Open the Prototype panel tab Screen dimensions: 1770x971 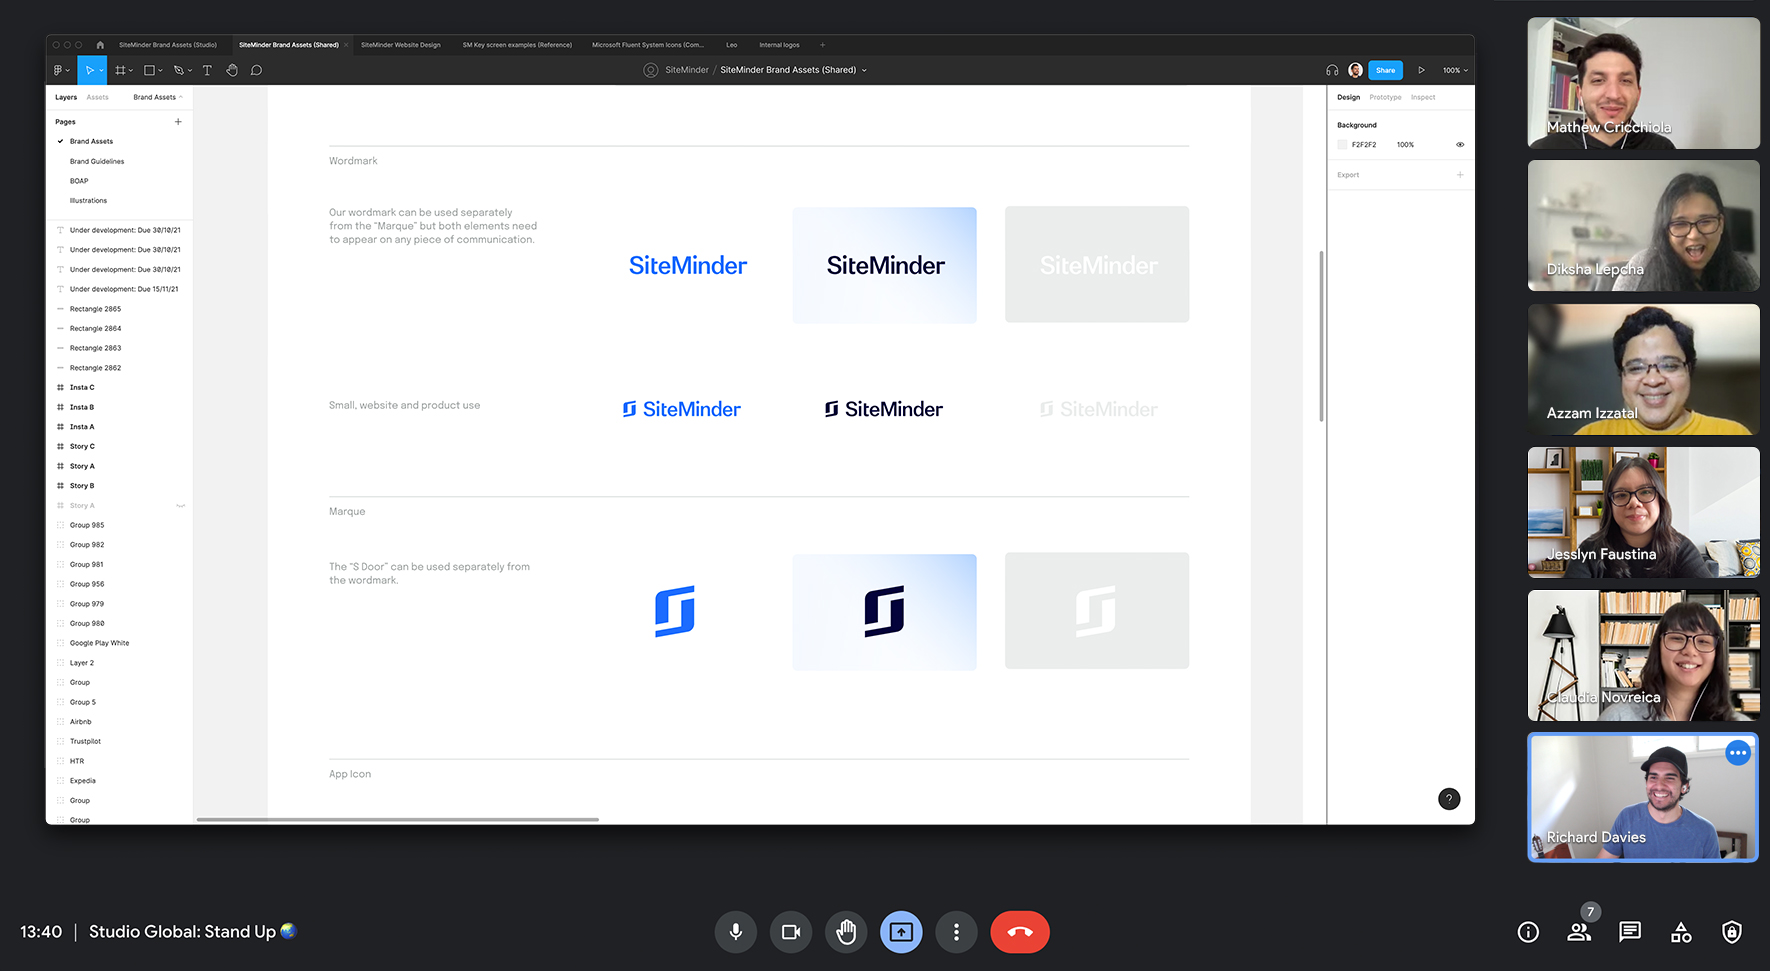(1385, 97)
